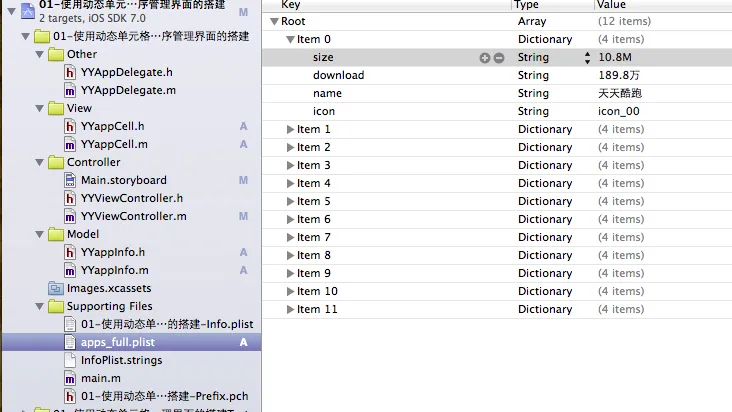The width and height of the screenshot is (732, 412).
Task: Click the minus icon on the size row
Action: click(499, 57)
